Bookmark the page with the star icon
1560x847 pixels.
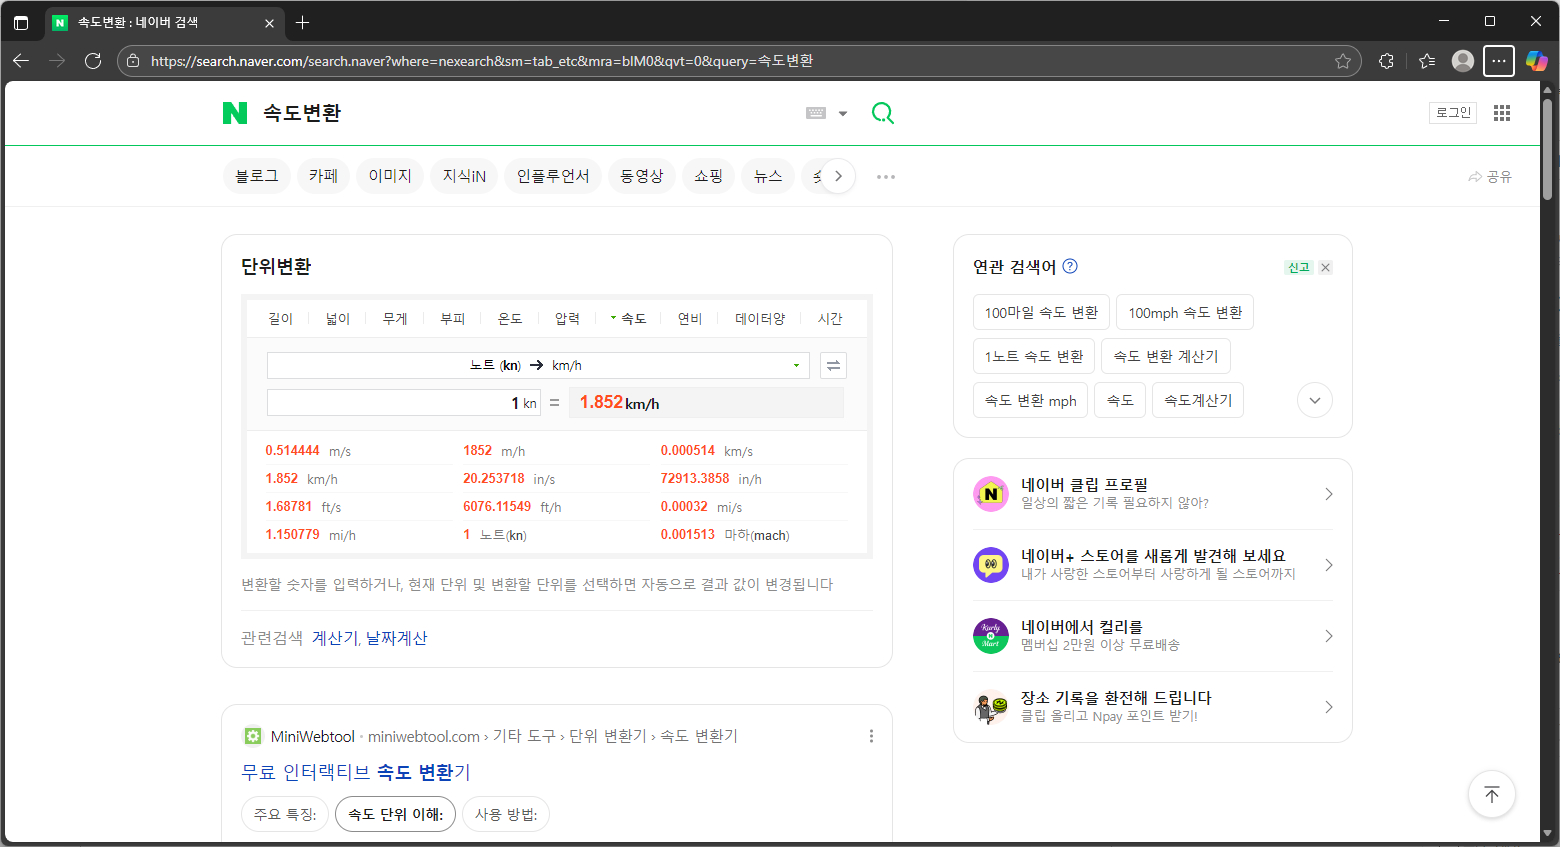tap(1343, 61)
